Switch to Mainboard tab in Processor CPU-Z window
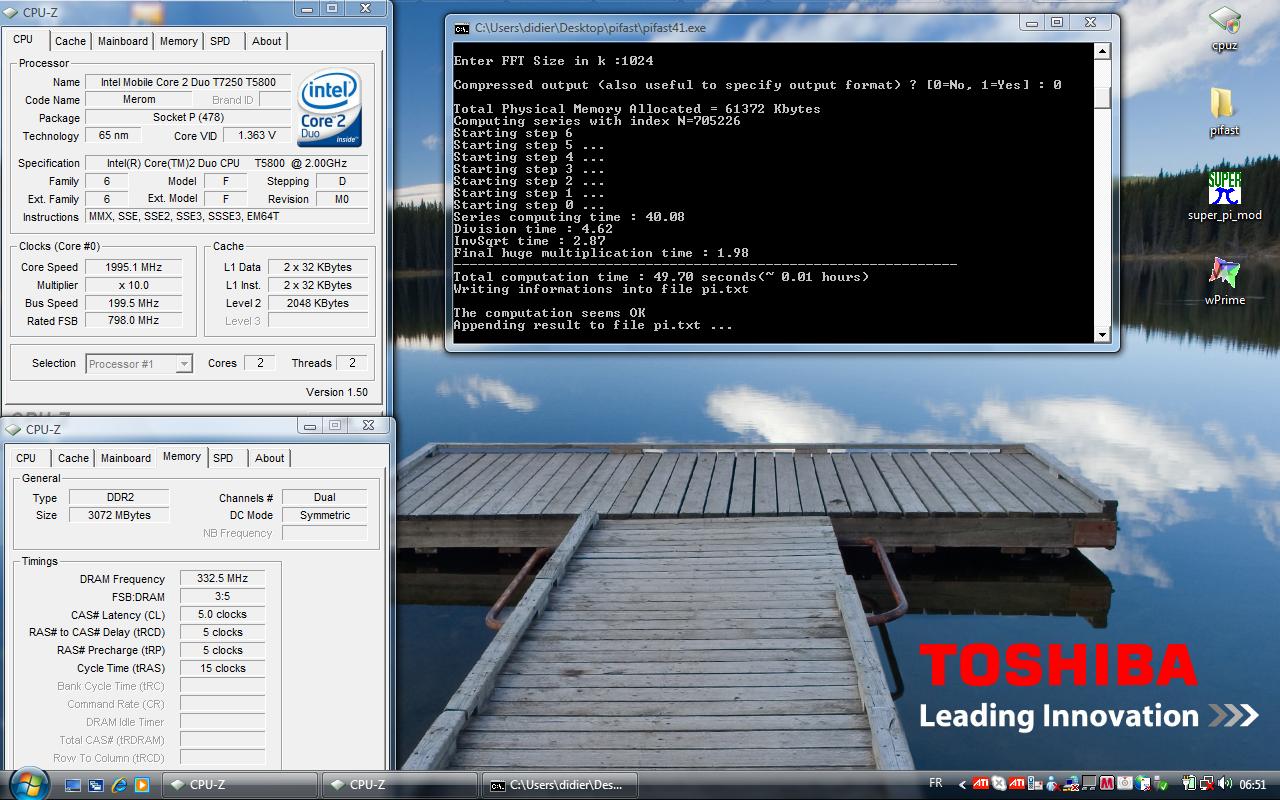This screenshot has height=800, width=1280. [x=123, y=41]
